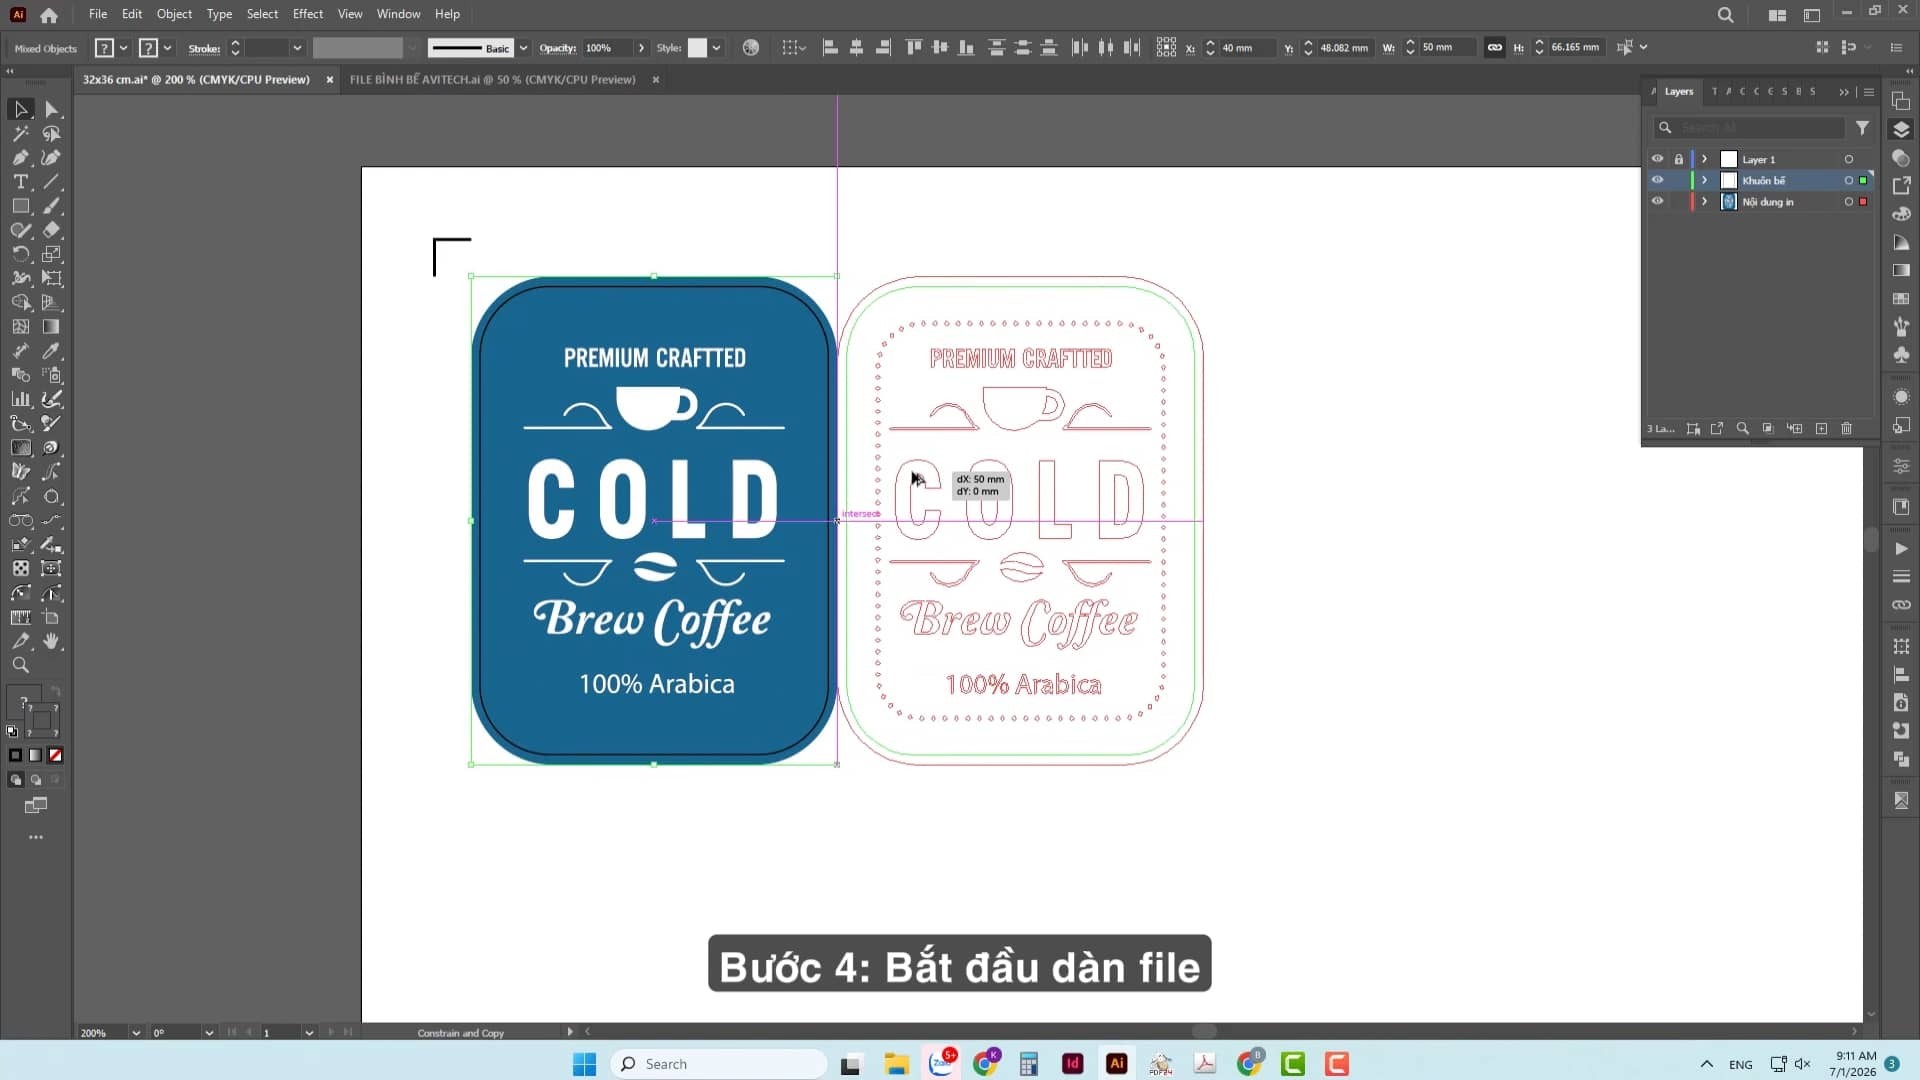1920x1080 pixels.
Task: Open the Layers panel options menu
Action: (1868, 92)
